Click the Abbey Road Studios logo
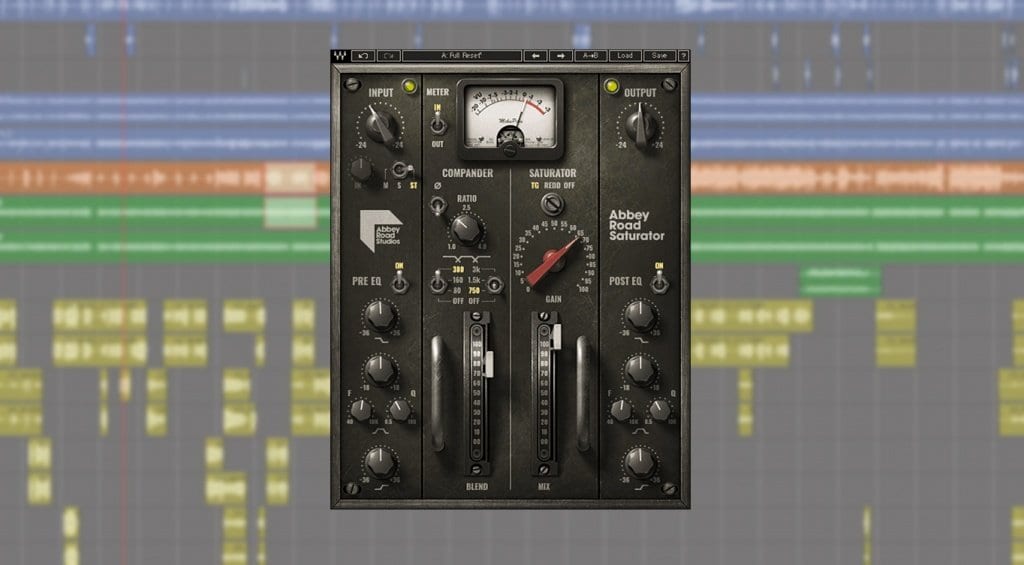This screenshot has height=565, width=1024. pyautogui.click(x=381, y=230)
